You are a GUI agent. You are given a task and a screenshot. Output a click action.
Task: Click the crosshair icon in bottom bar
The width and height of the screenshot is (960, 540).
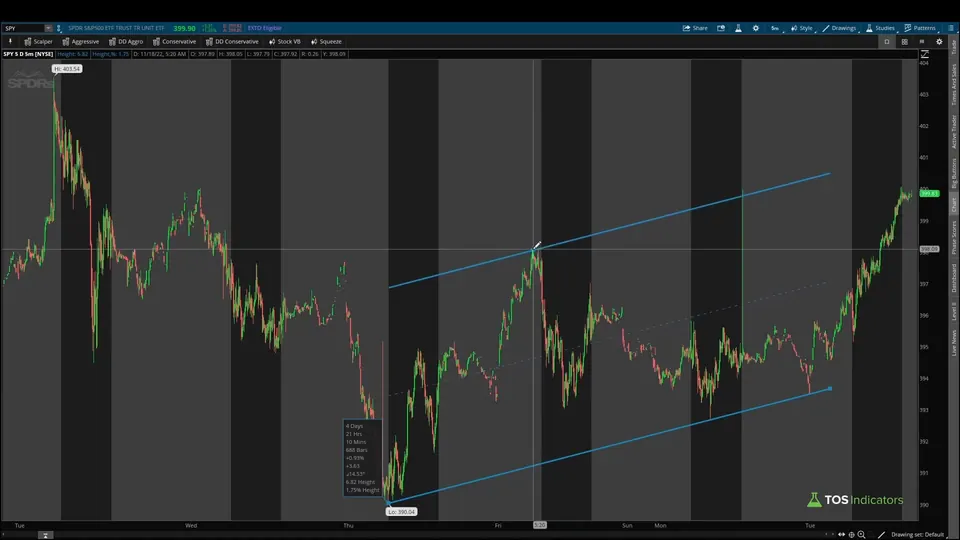tap(851, 534)
